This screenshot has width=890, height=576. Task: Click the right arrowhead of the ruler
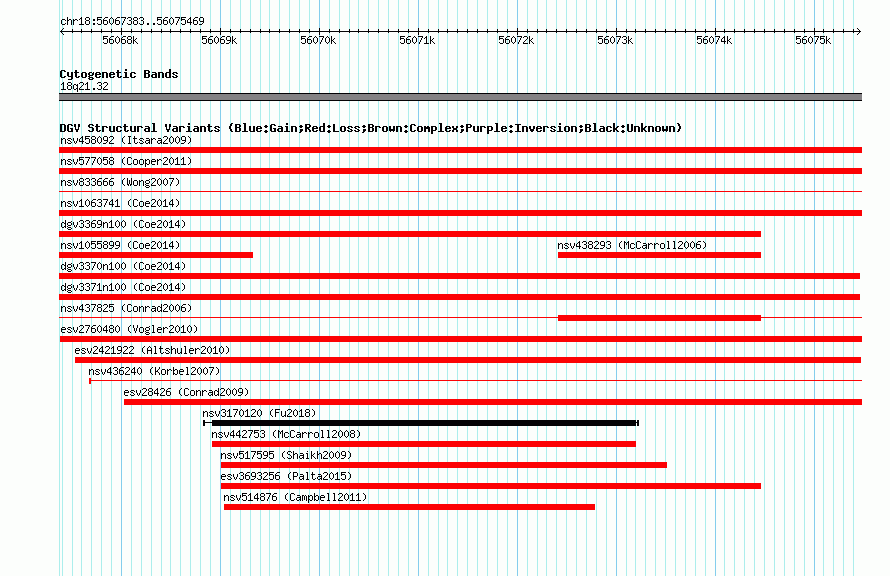(858, 32)
